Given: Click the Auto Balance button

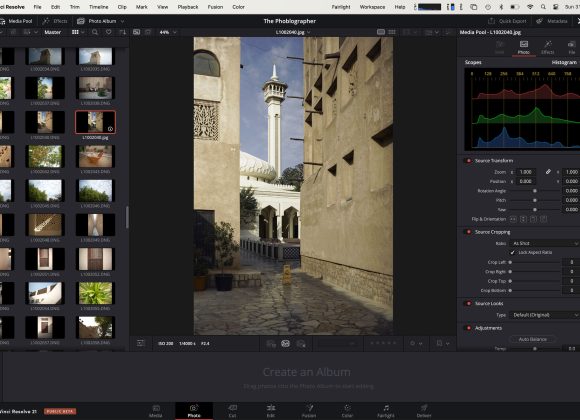Looking at the screenshot, I should 533,339.
